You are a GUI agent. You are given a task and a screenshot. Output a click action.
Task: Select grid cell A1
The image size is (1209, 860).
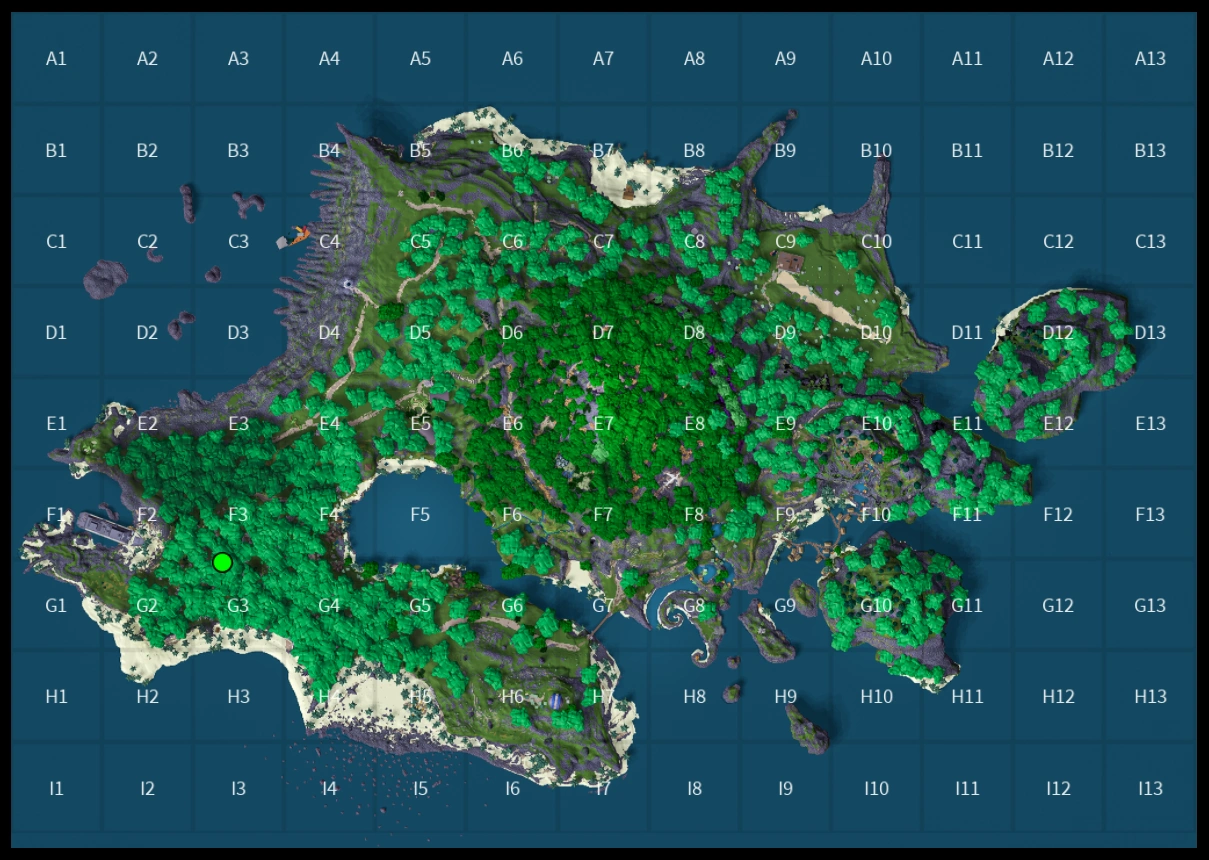tap(56, 59)
